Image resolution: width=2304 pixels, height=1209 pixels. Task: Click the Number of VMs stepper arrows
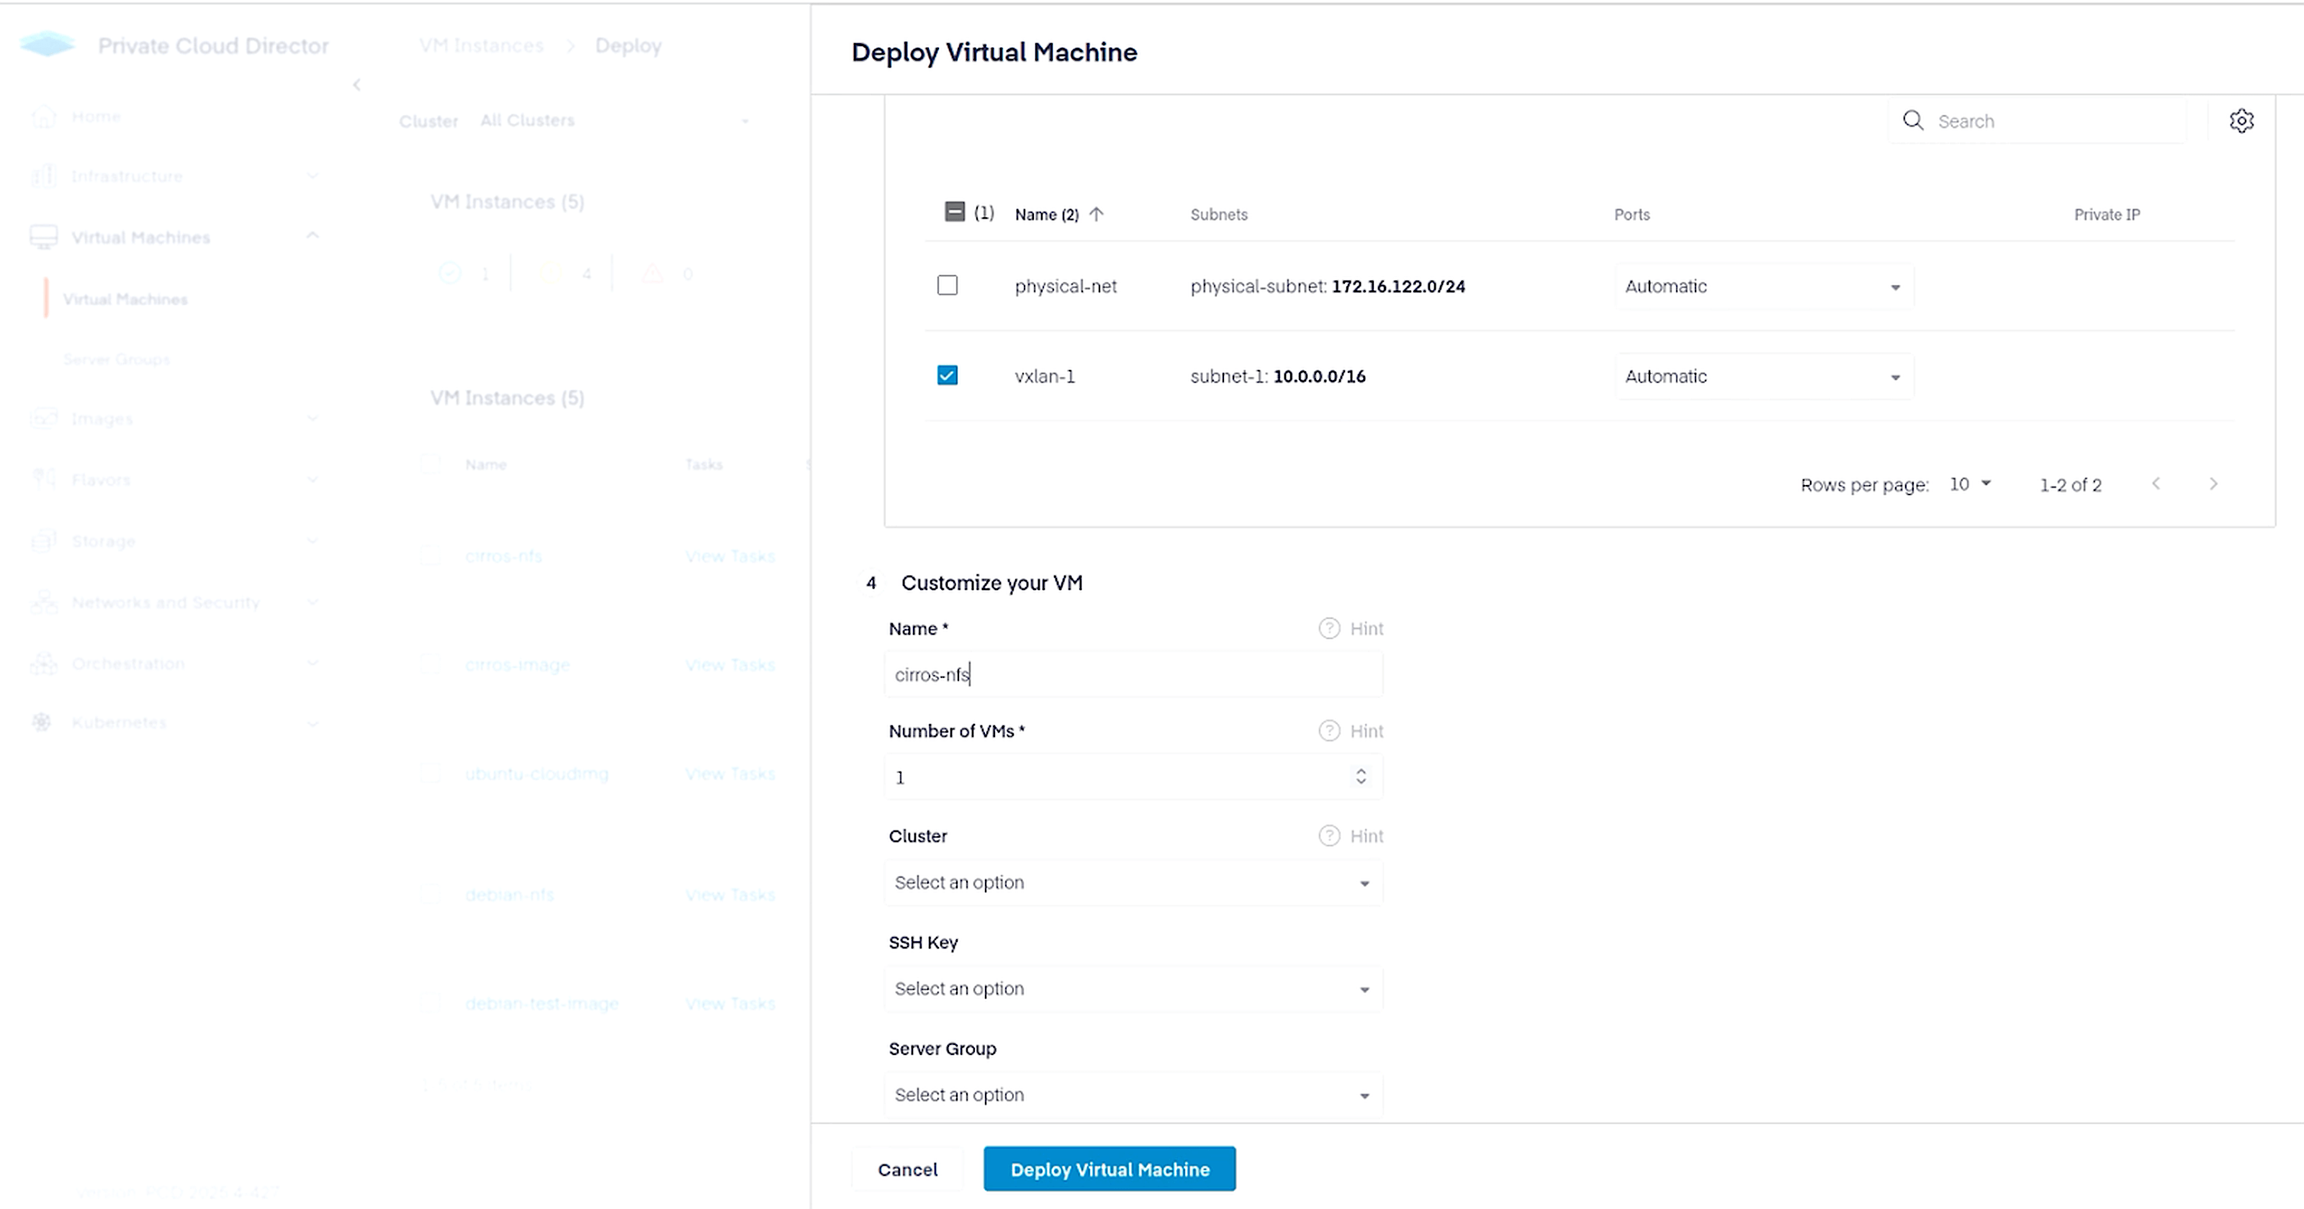(1361, 777)
